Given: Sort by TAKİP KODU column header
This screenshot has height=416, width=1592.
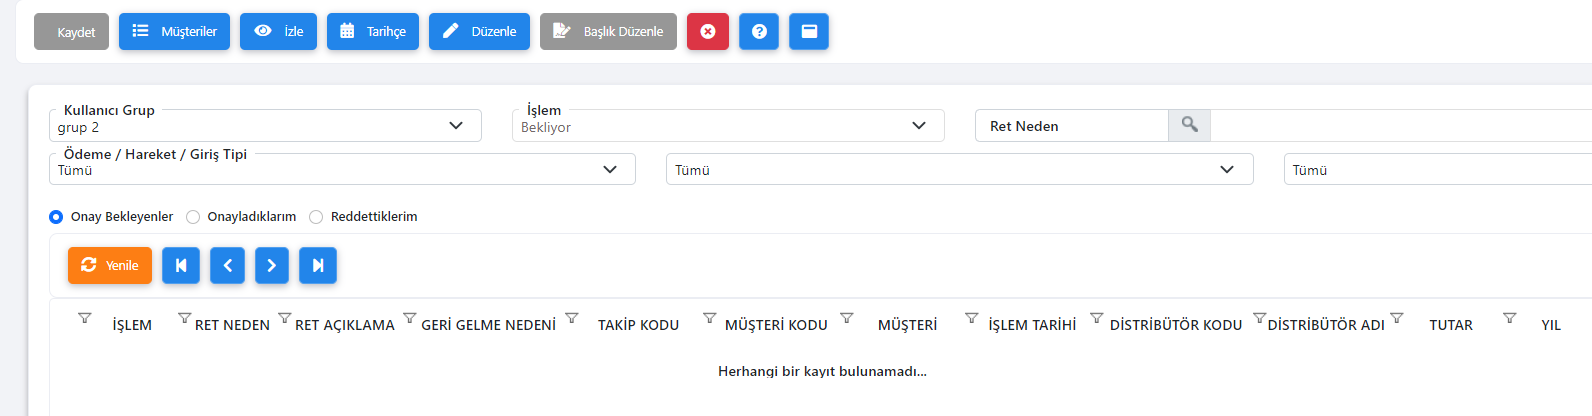Looking at the screenshot, I should click(638, 325).
